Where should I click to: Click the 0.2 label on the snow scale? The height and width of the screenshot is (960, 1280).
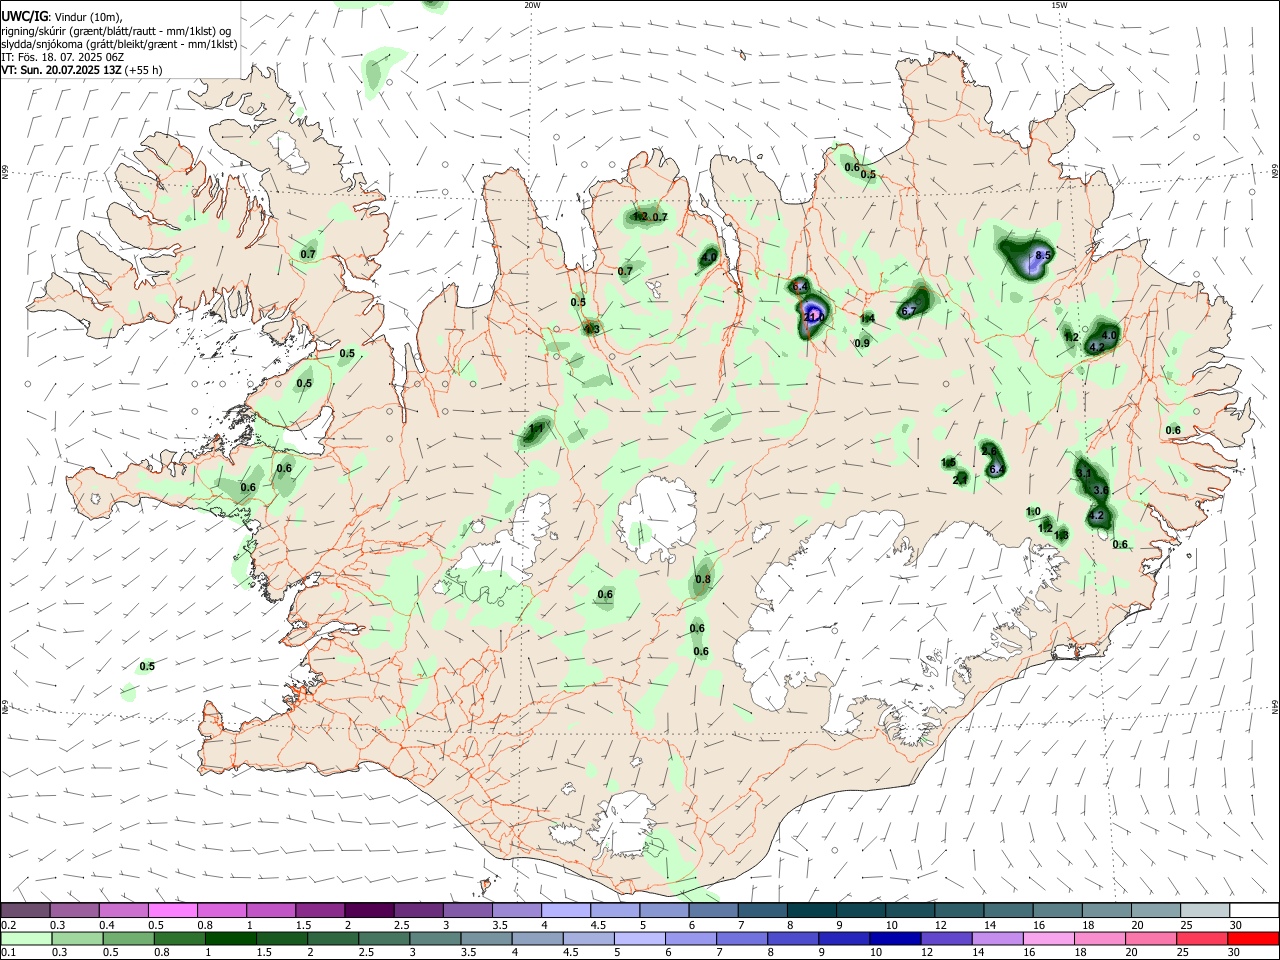(x=8, y=924)
